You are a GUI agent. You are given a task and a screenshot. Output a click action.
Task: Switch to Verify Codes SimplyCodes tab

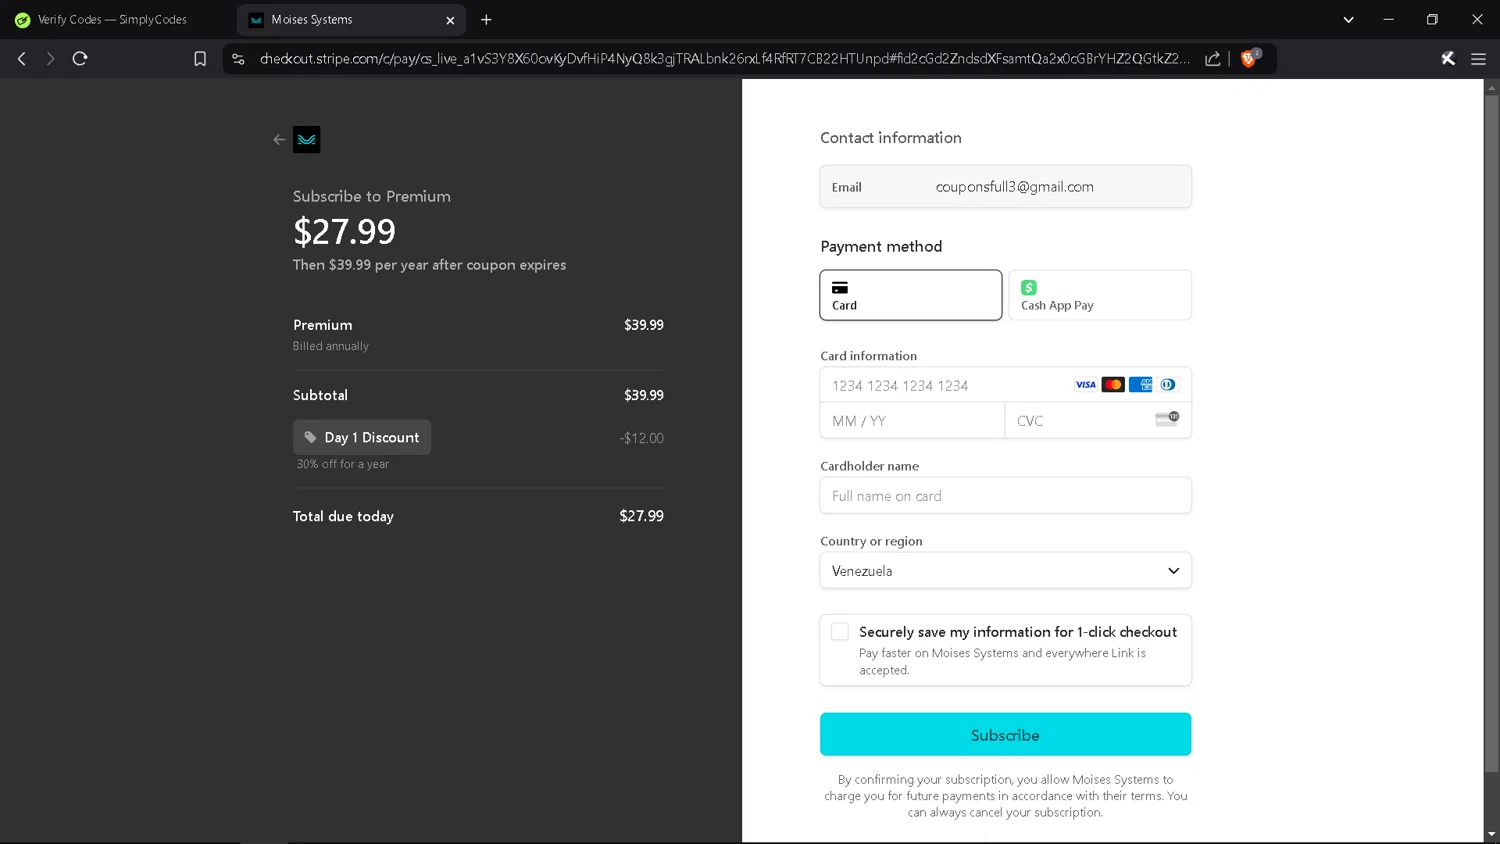[112, 20]
